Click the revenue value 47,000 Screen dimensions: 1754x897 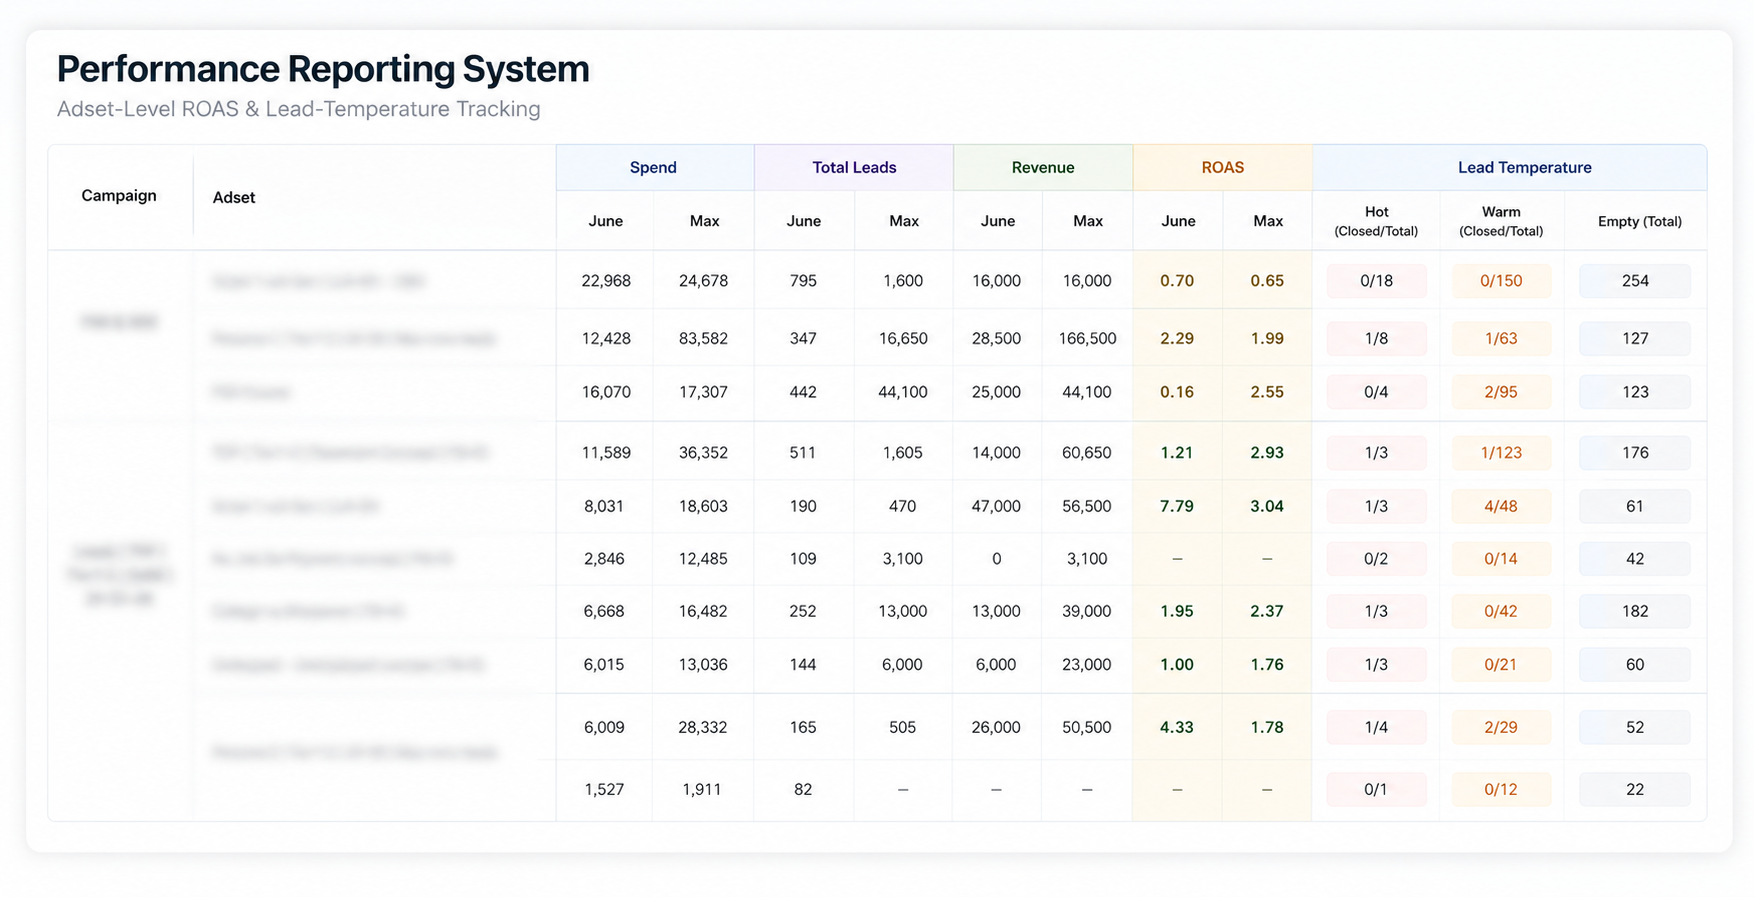click(x=996, y=507)
